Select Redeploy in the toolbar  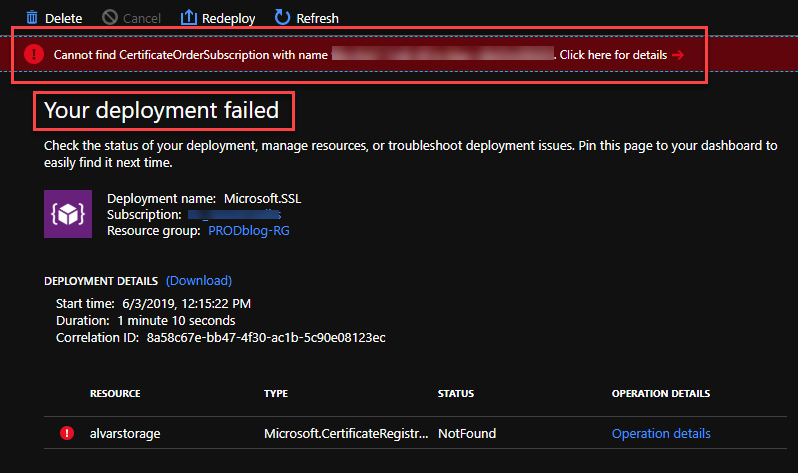pos(229,19)
